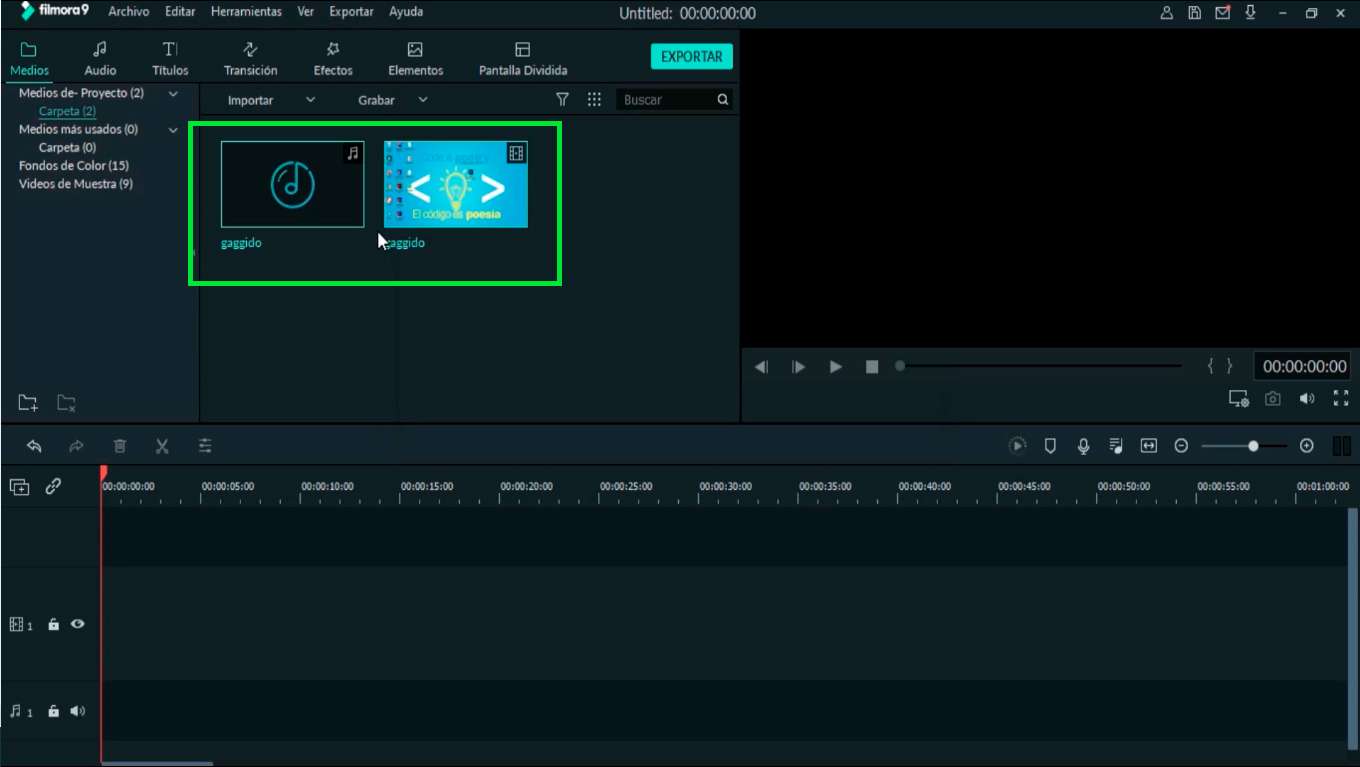Switch to the Audio tab
This screenshot has height=767, width=1360.
[100, 59]
